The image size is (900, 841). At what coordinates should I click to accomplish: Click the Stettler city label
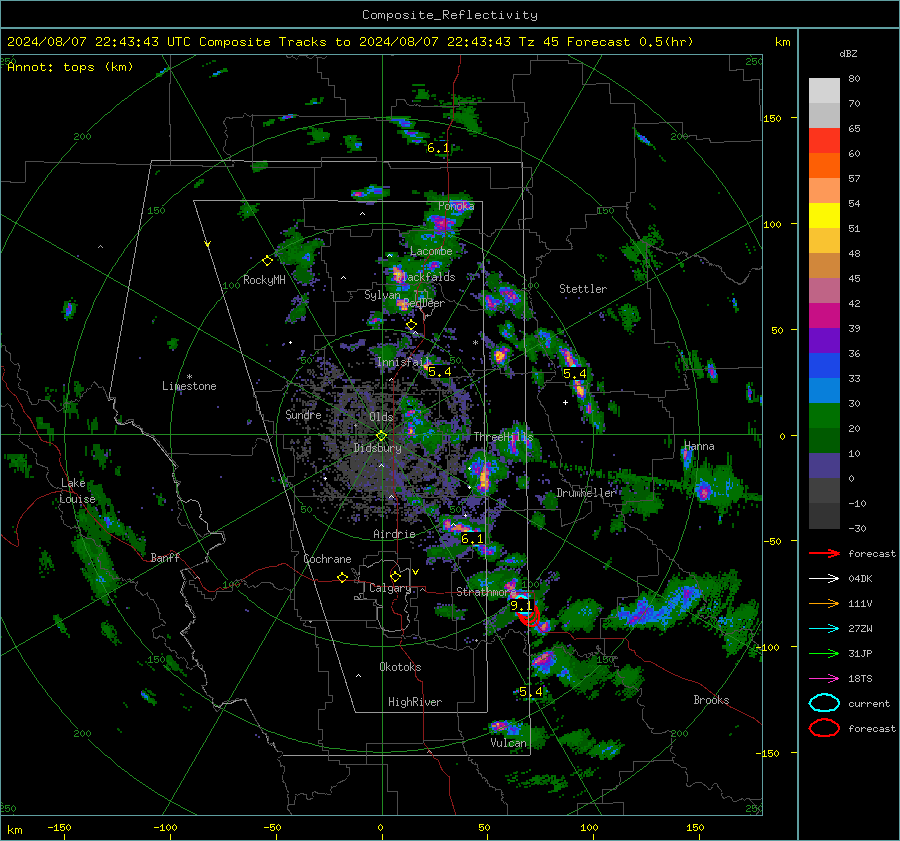click(x=583, y=289)
